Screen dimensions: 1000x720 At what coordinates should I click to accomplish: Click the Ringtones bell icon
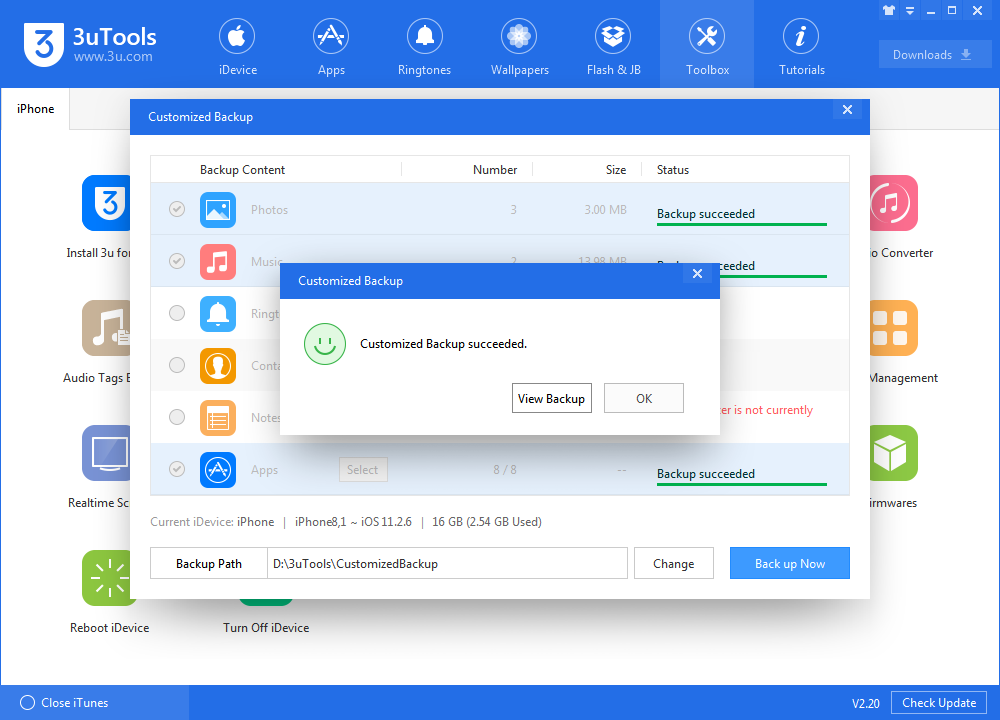click(217, 314)
